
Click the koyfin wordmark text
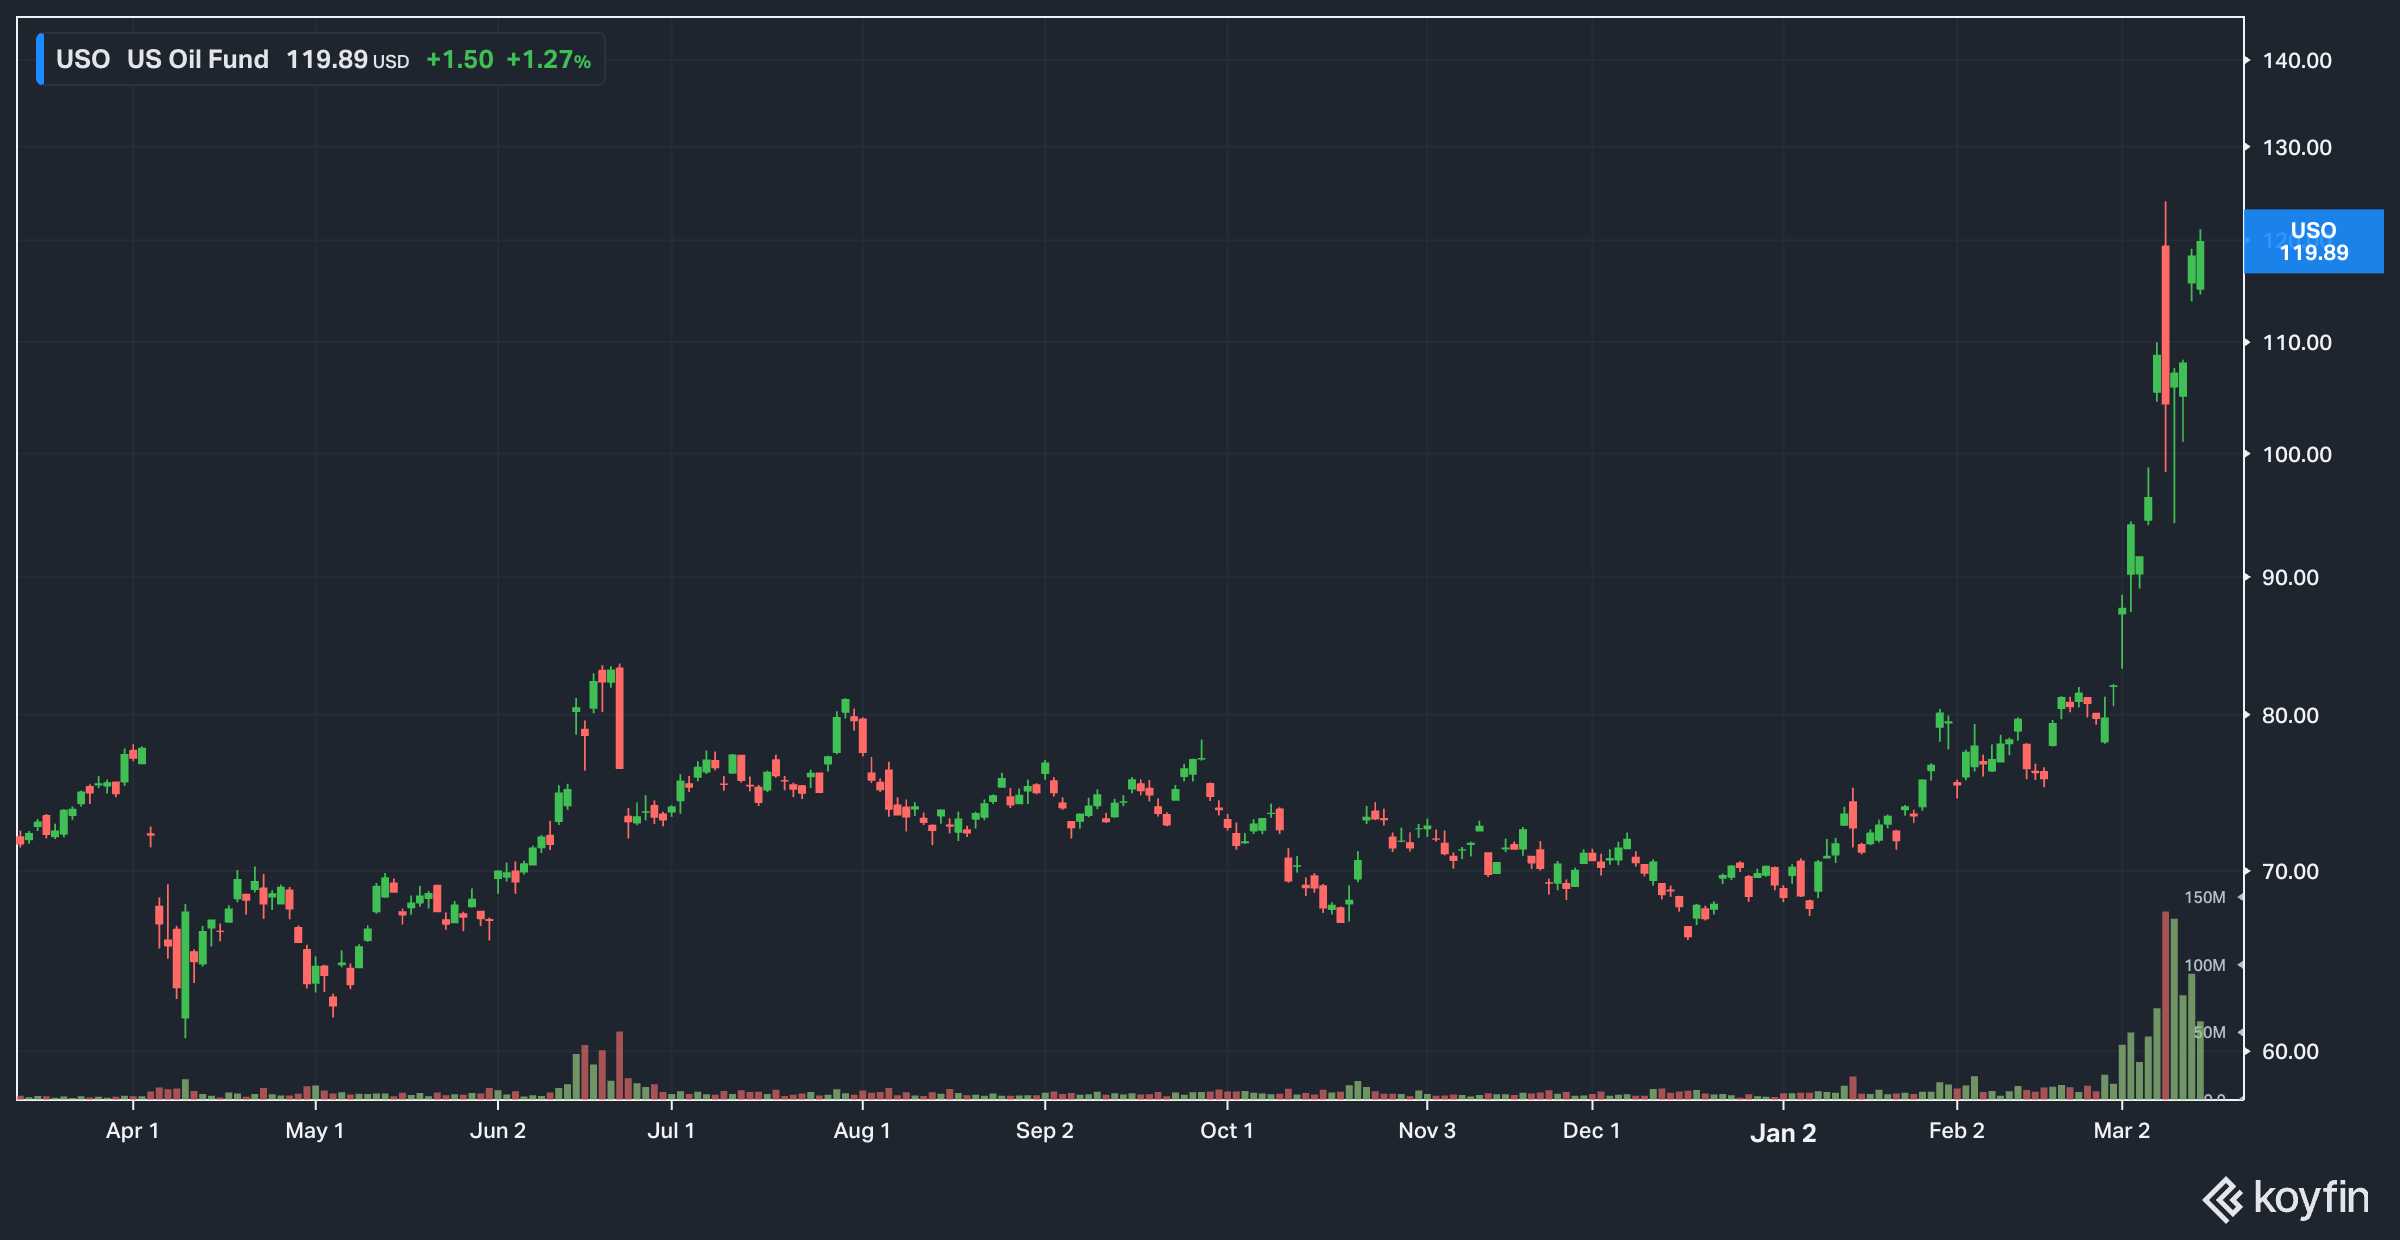tap(2311, 1197)
